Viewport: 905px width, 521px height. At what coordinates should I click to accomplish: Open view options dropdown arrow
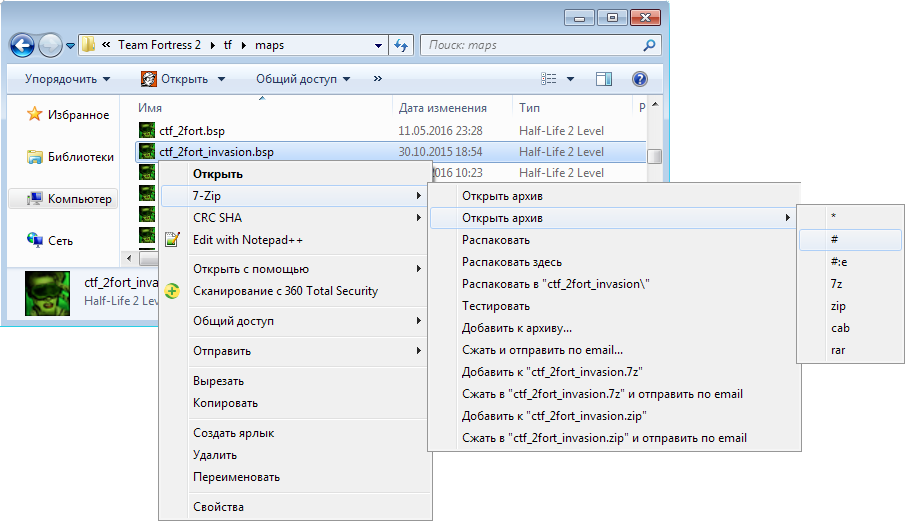[x=570, y=79]
